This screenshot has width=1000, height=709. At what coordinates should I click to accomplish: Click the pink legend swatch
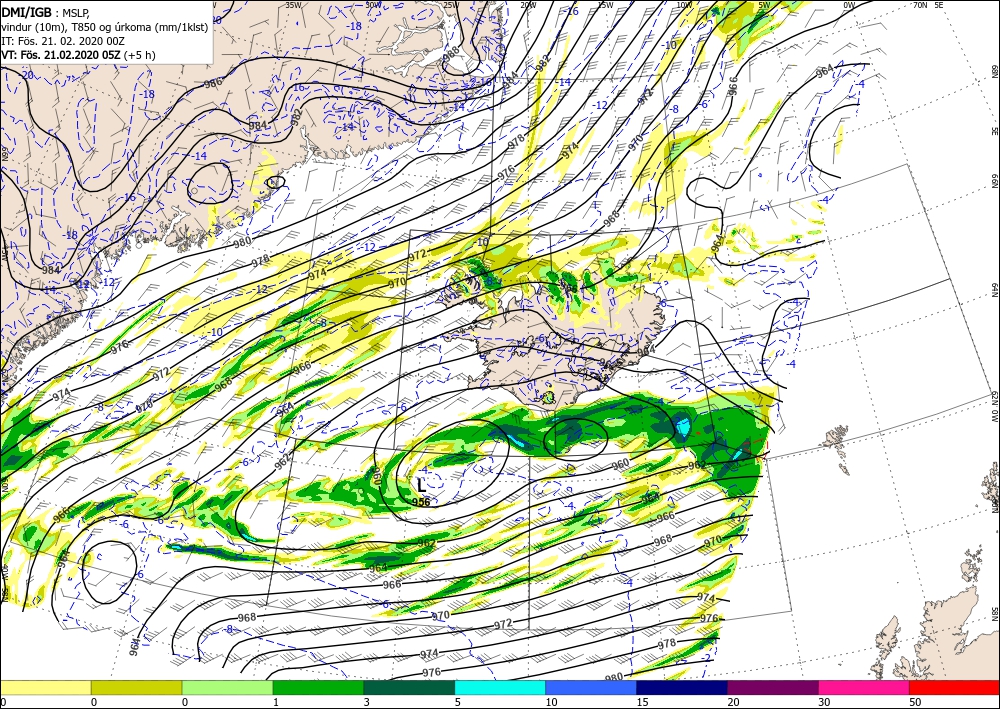tap(864, 687)
